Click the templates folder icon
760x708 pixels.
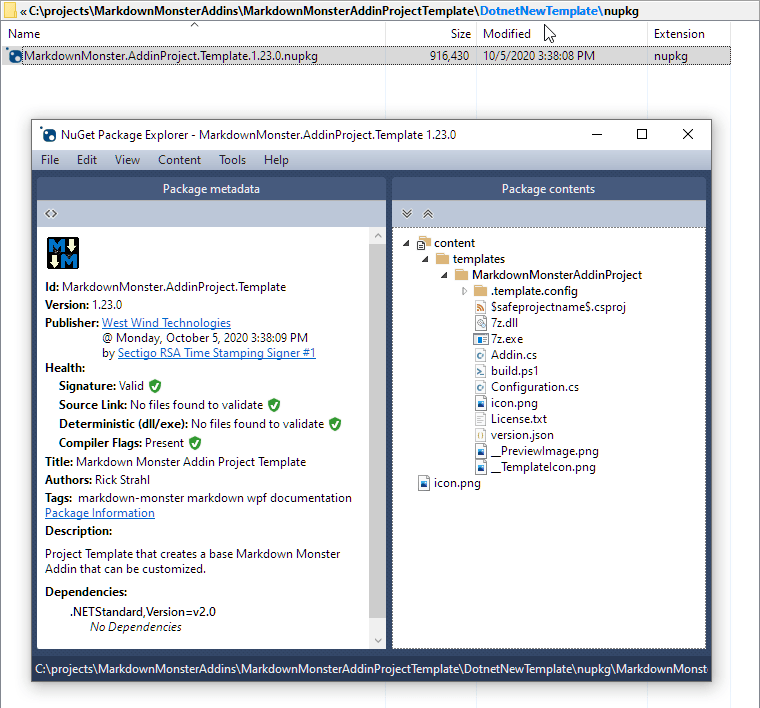click(442, 259)
